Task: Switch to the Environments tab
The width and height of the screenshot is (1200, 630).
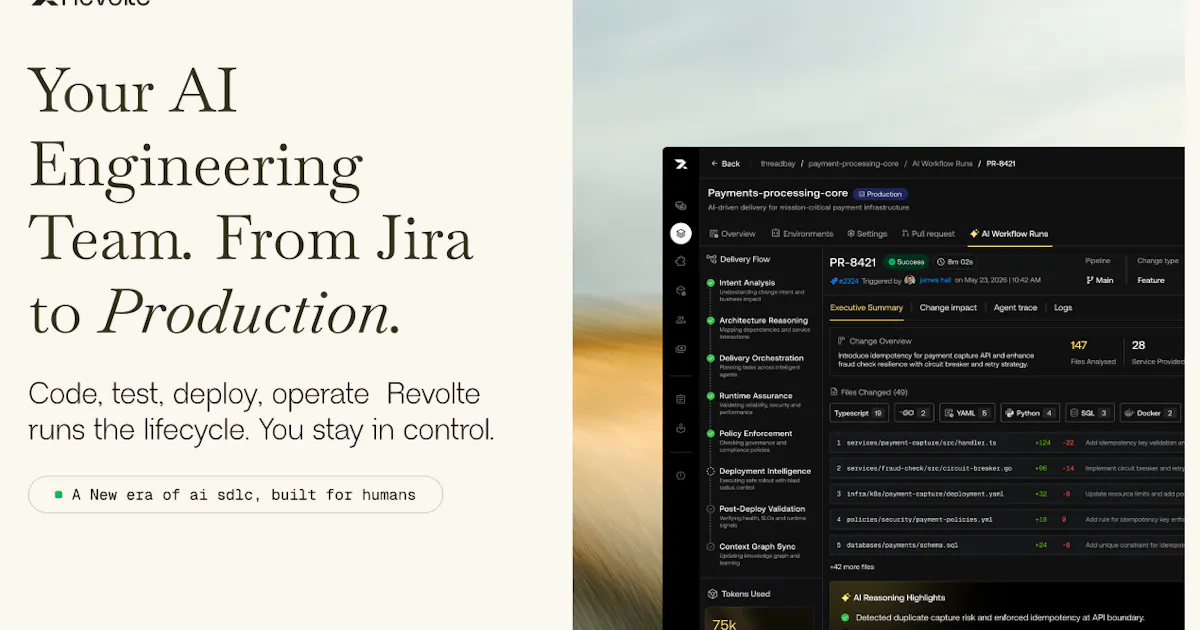Action: click(x=802, y=234)
